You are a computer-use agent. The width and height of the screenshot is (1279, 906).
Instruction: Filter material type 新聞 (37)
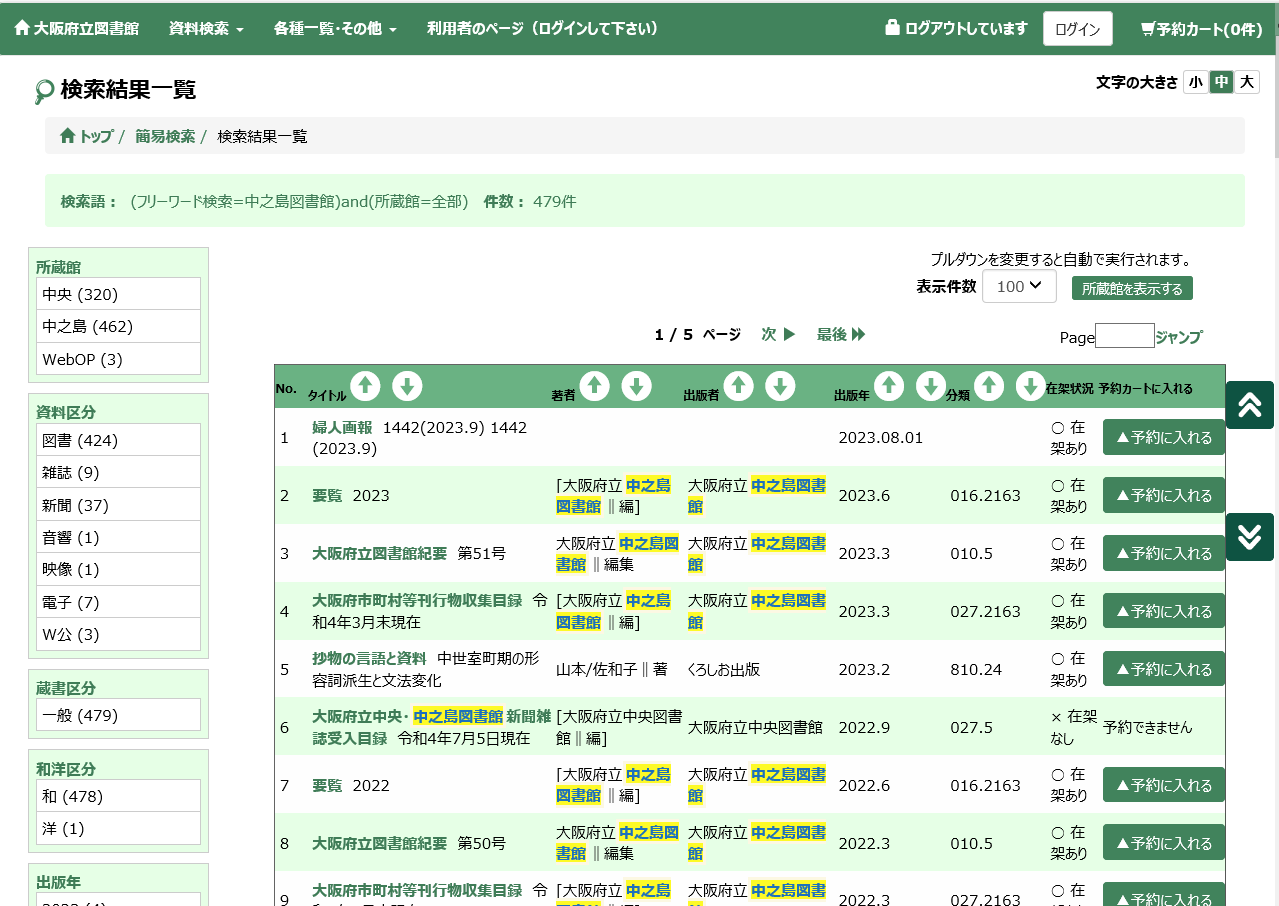tap(119, 505)
